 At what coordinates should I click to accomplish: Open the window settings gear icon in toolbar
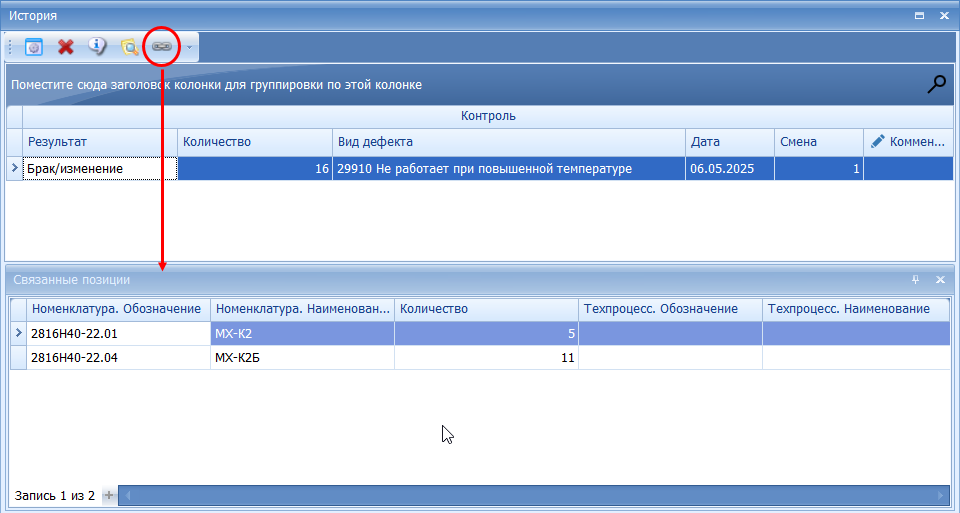coord(34,47)
